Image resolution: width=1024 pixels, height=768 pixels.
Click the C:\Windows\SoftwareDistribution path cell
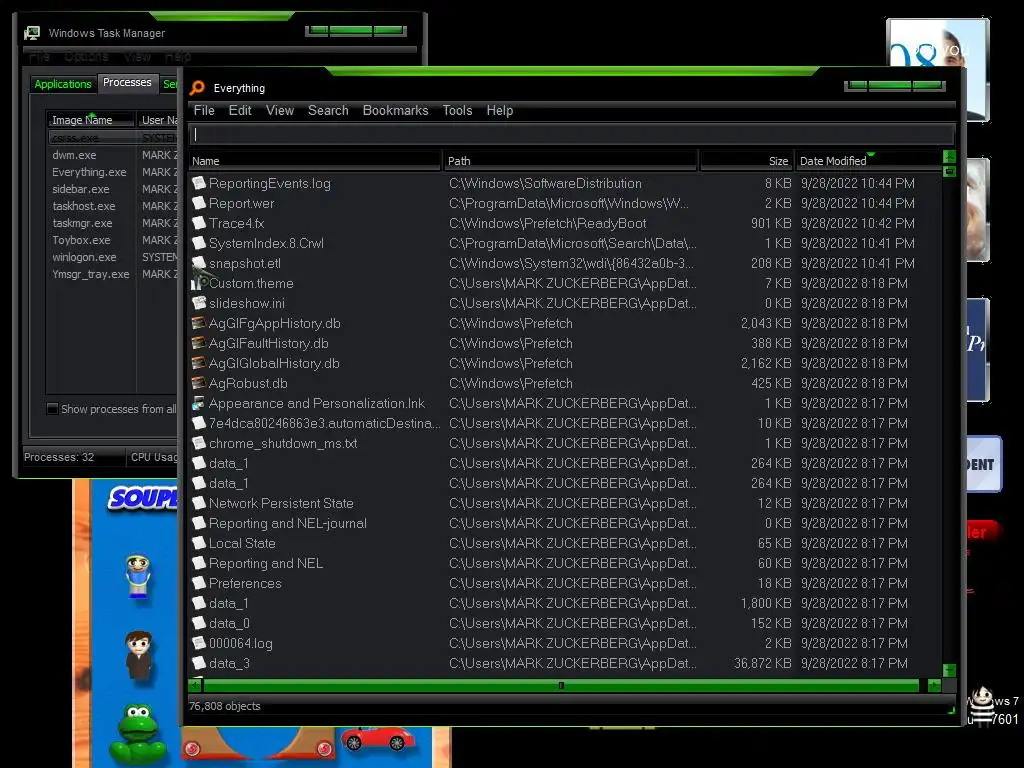tap(545, 184)
